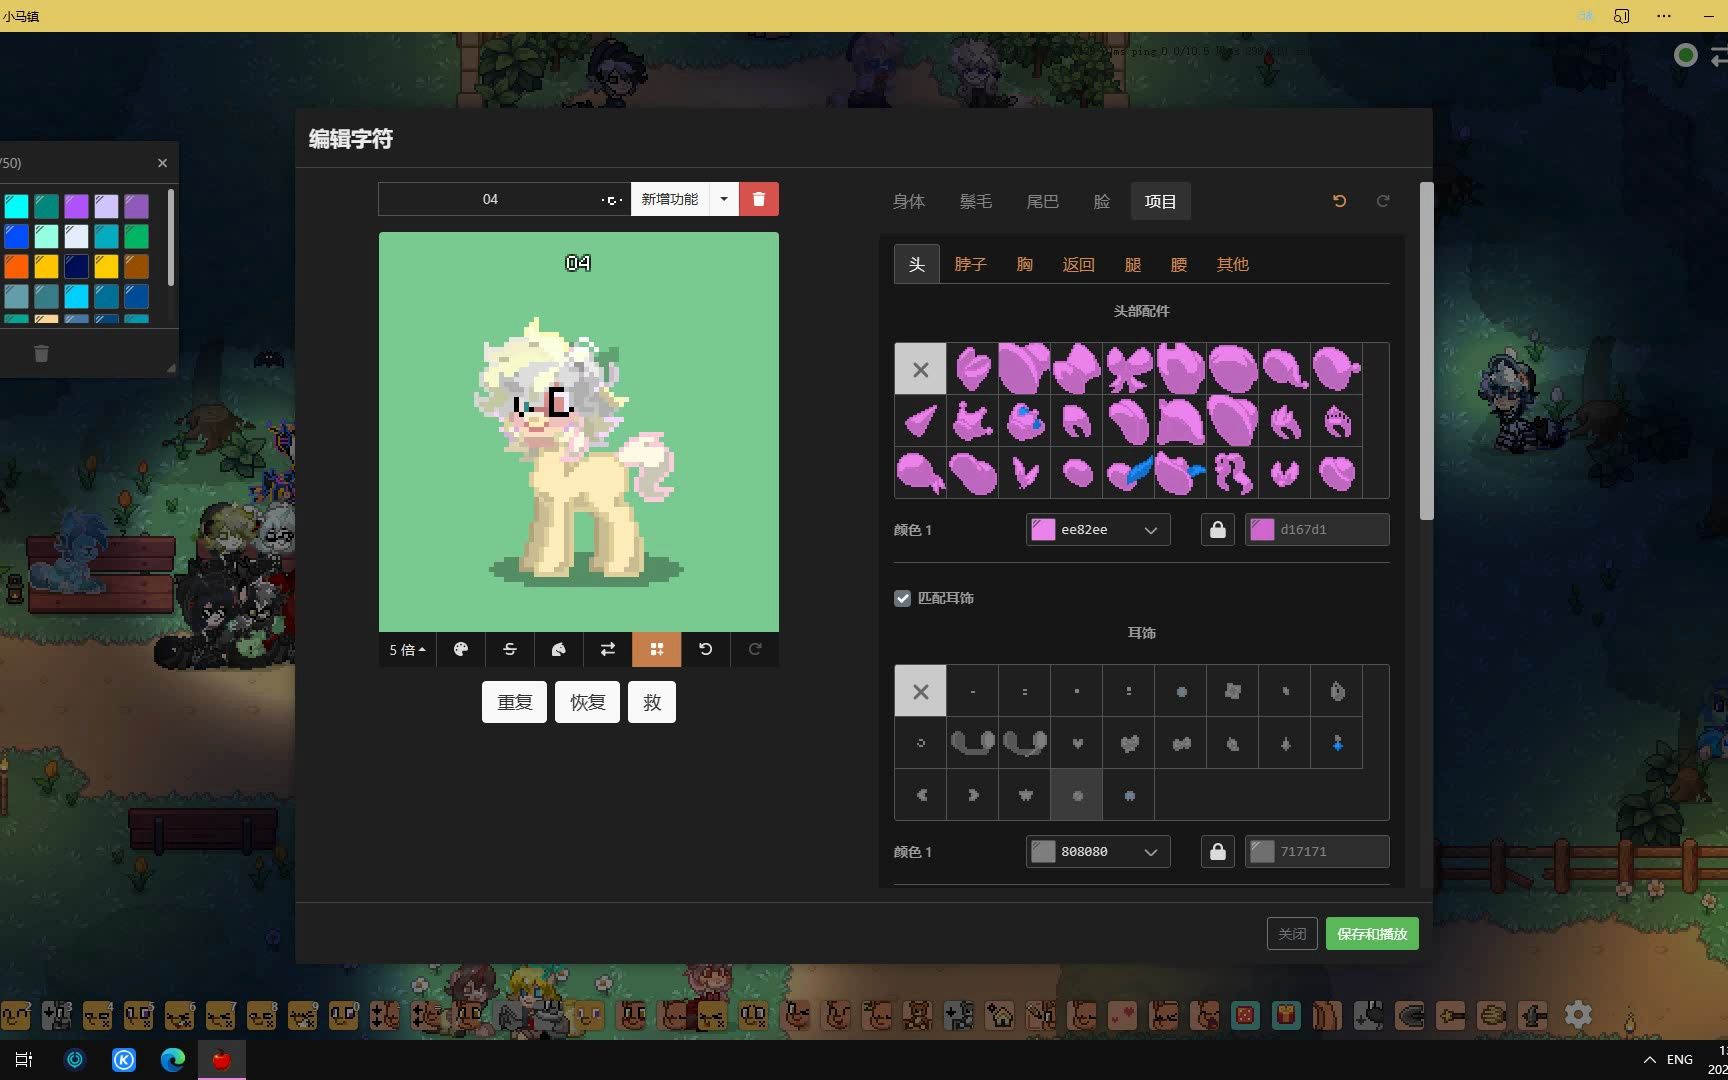
Task: Open game settings gear in bottom bar
Action: click(x=1578, y=1015)
